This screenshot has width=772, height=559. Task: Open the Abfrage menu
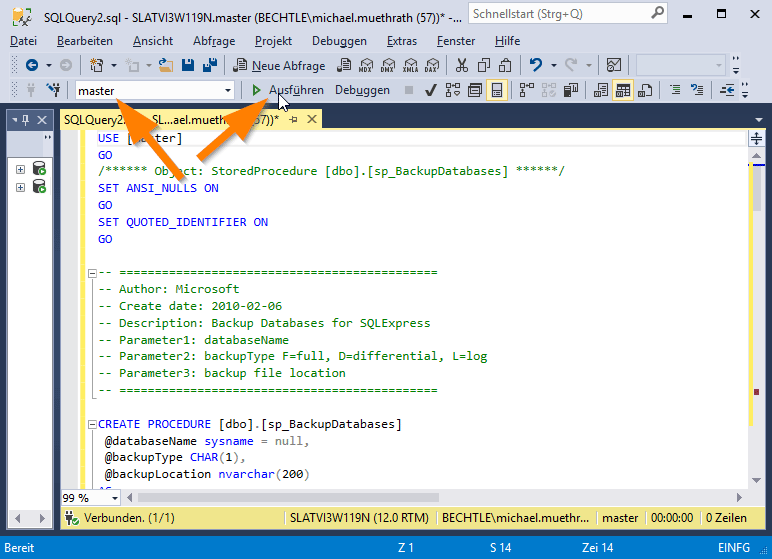pos(214,41)
